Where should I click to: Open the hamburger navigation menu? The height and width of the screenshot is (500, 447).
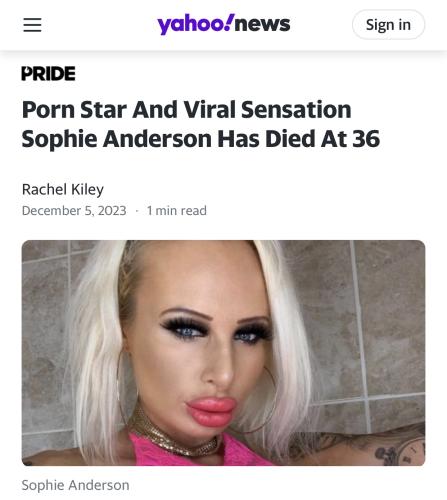click(32, 25)
